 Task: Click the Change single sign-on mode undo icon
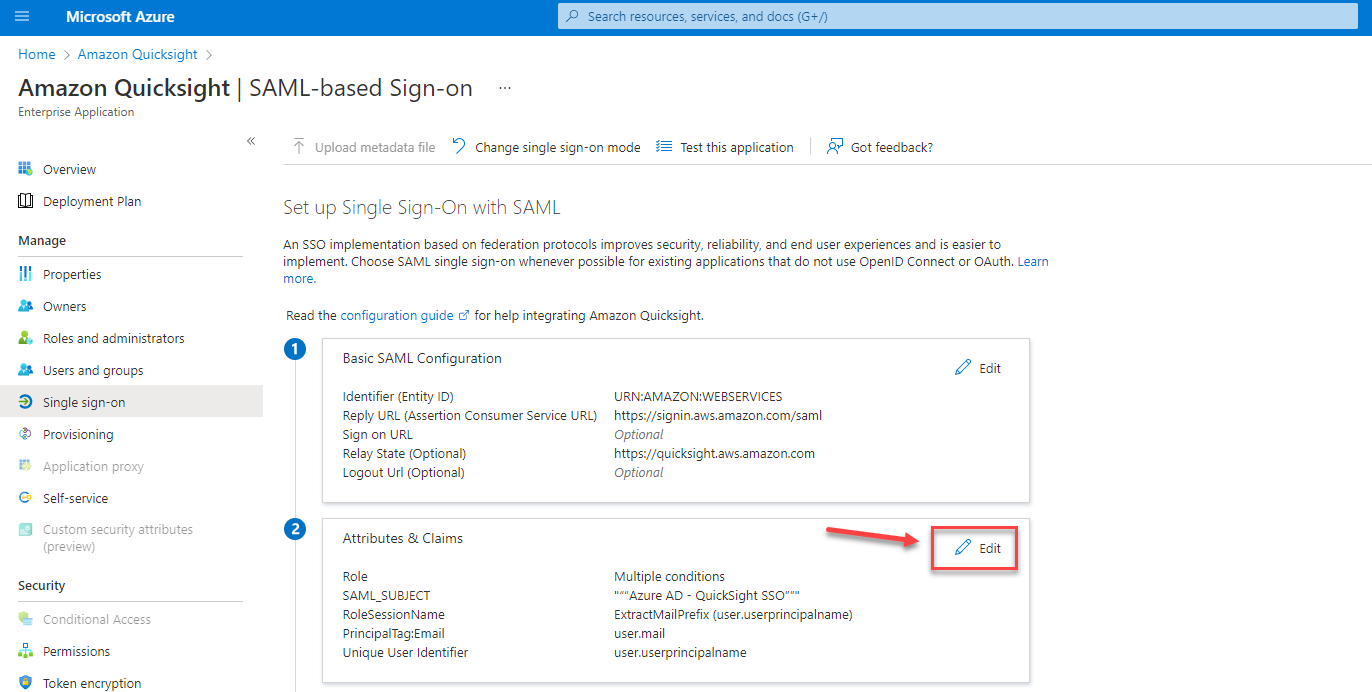(x=459, y=147)
